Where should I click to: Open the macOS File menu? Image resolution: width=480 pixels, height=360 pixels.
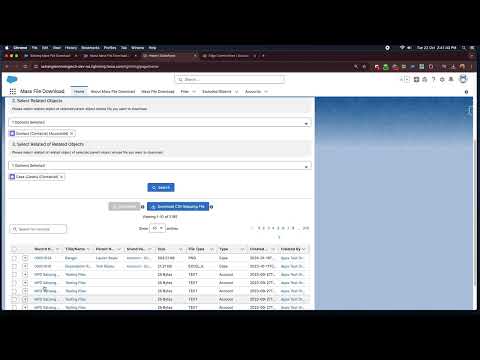[35, 48]
